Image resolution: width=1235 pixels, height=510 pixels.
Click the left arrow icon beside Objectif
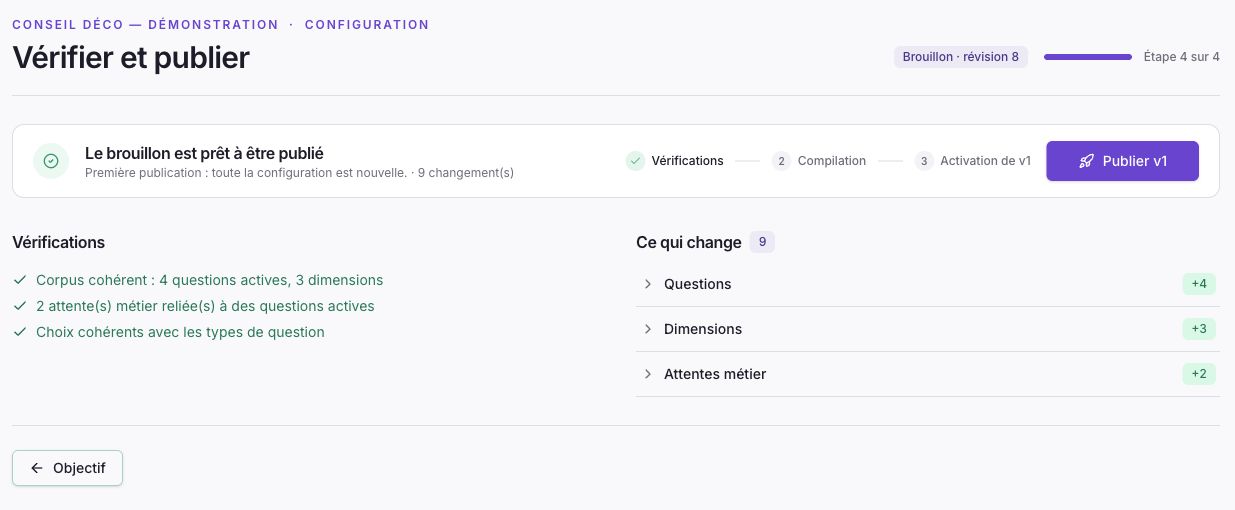pos(37,468)
